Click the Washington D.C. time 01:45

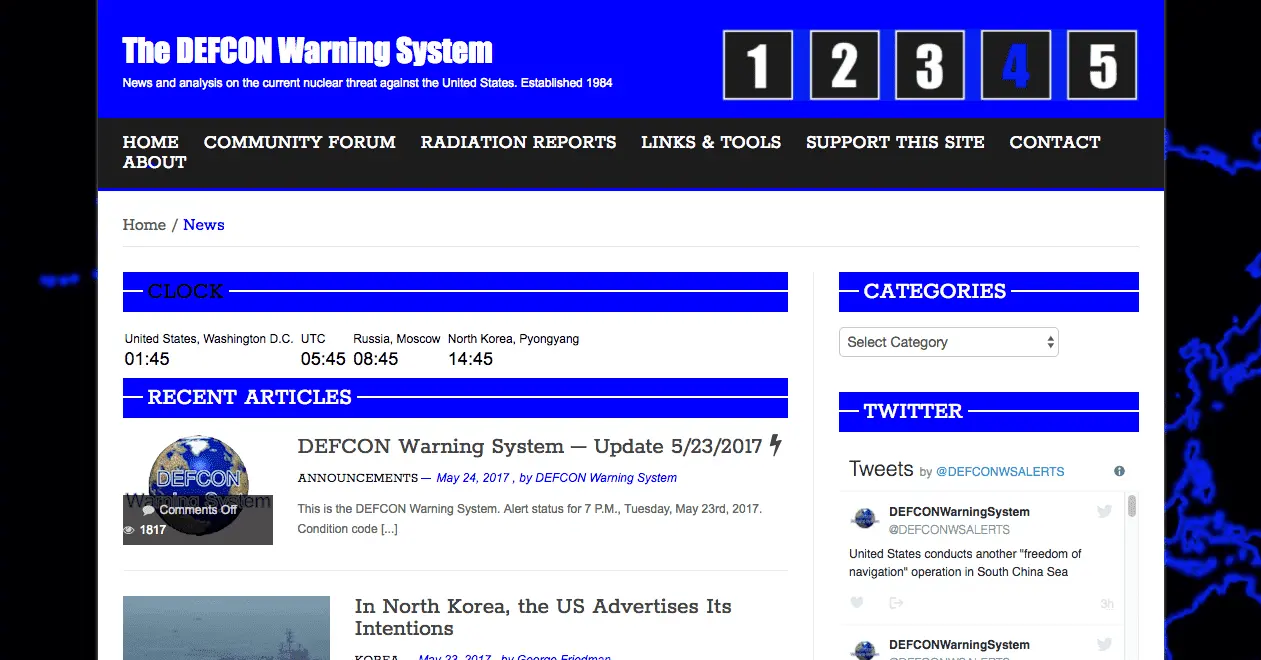pyautogui.click(x=147, y=359)
